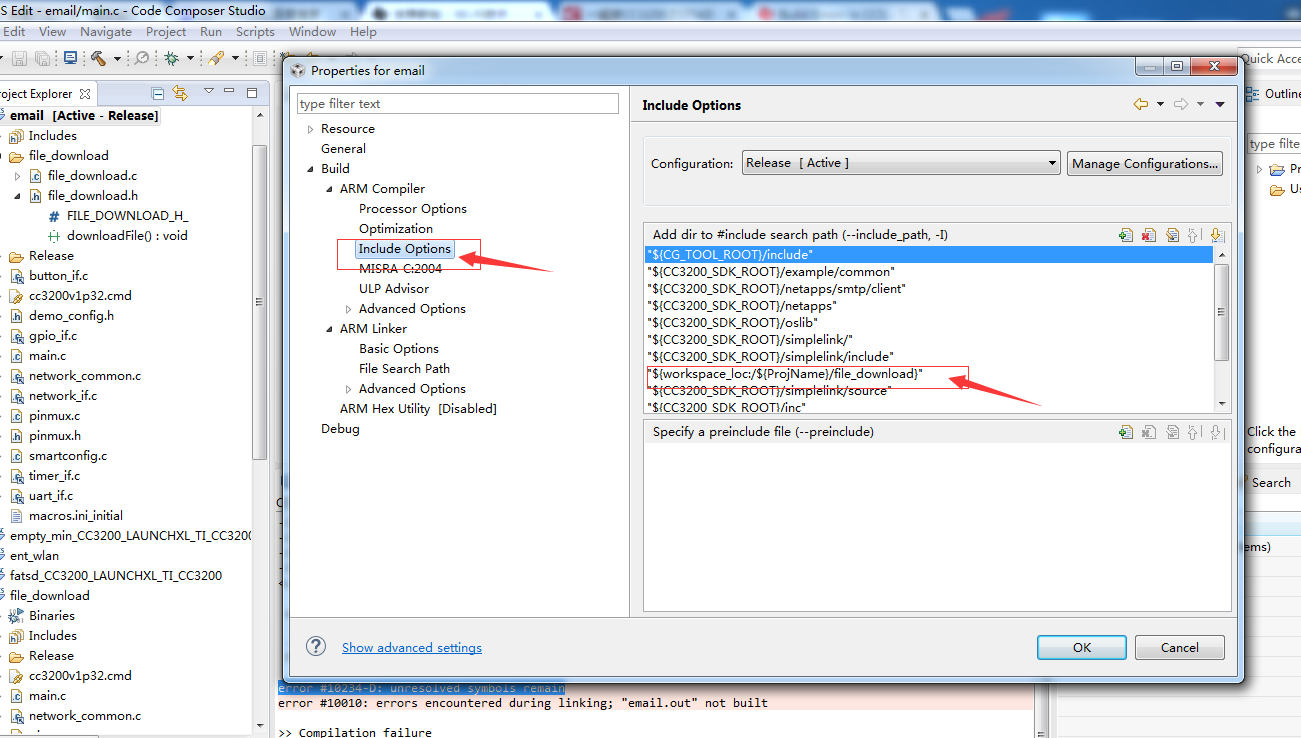Go back in properties page history
1301x738 pixels.
click(x=1141, y=104)
